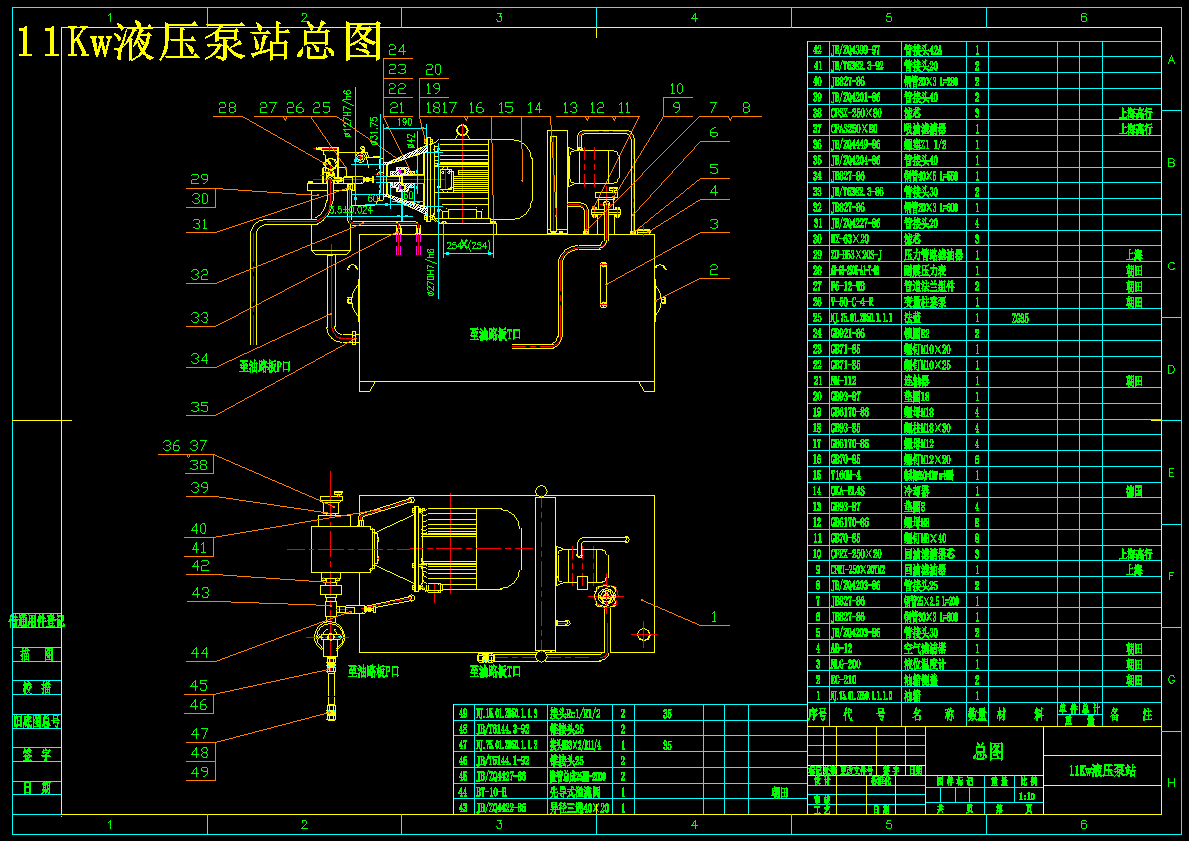This screenshot has height=841, width=1189.
Task: Select the "ø127H7/h6" fit dimension
Action: click(x=347, y=115)
